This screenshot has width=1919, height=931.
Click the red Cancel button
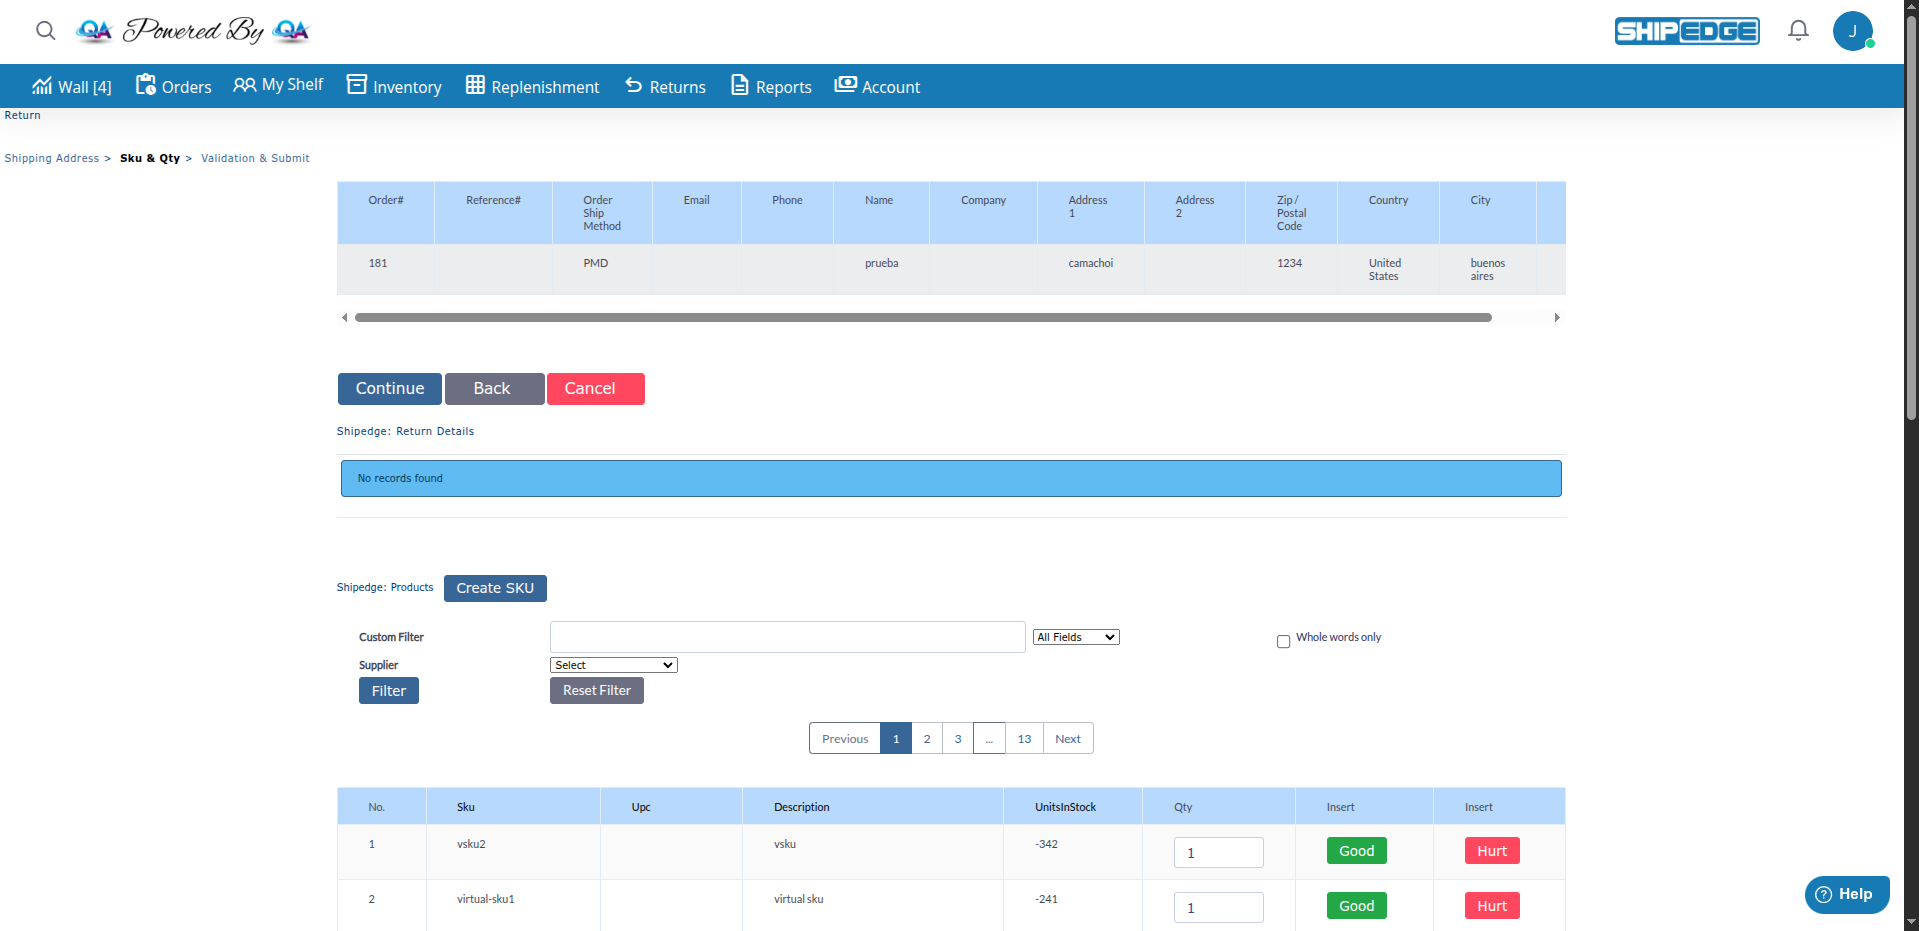click(x=595, y=389)
